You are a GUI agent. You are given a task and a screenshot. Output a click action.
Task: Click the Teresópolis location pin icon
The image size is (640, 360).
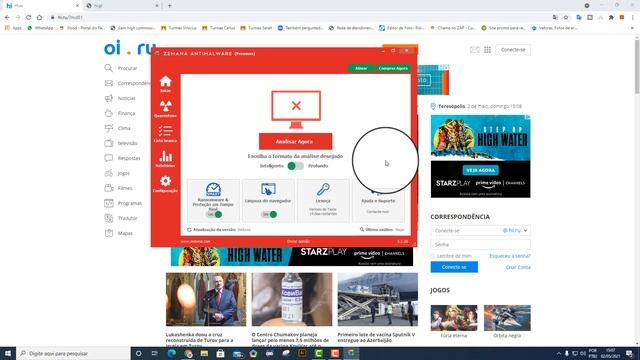click(433, 107)
